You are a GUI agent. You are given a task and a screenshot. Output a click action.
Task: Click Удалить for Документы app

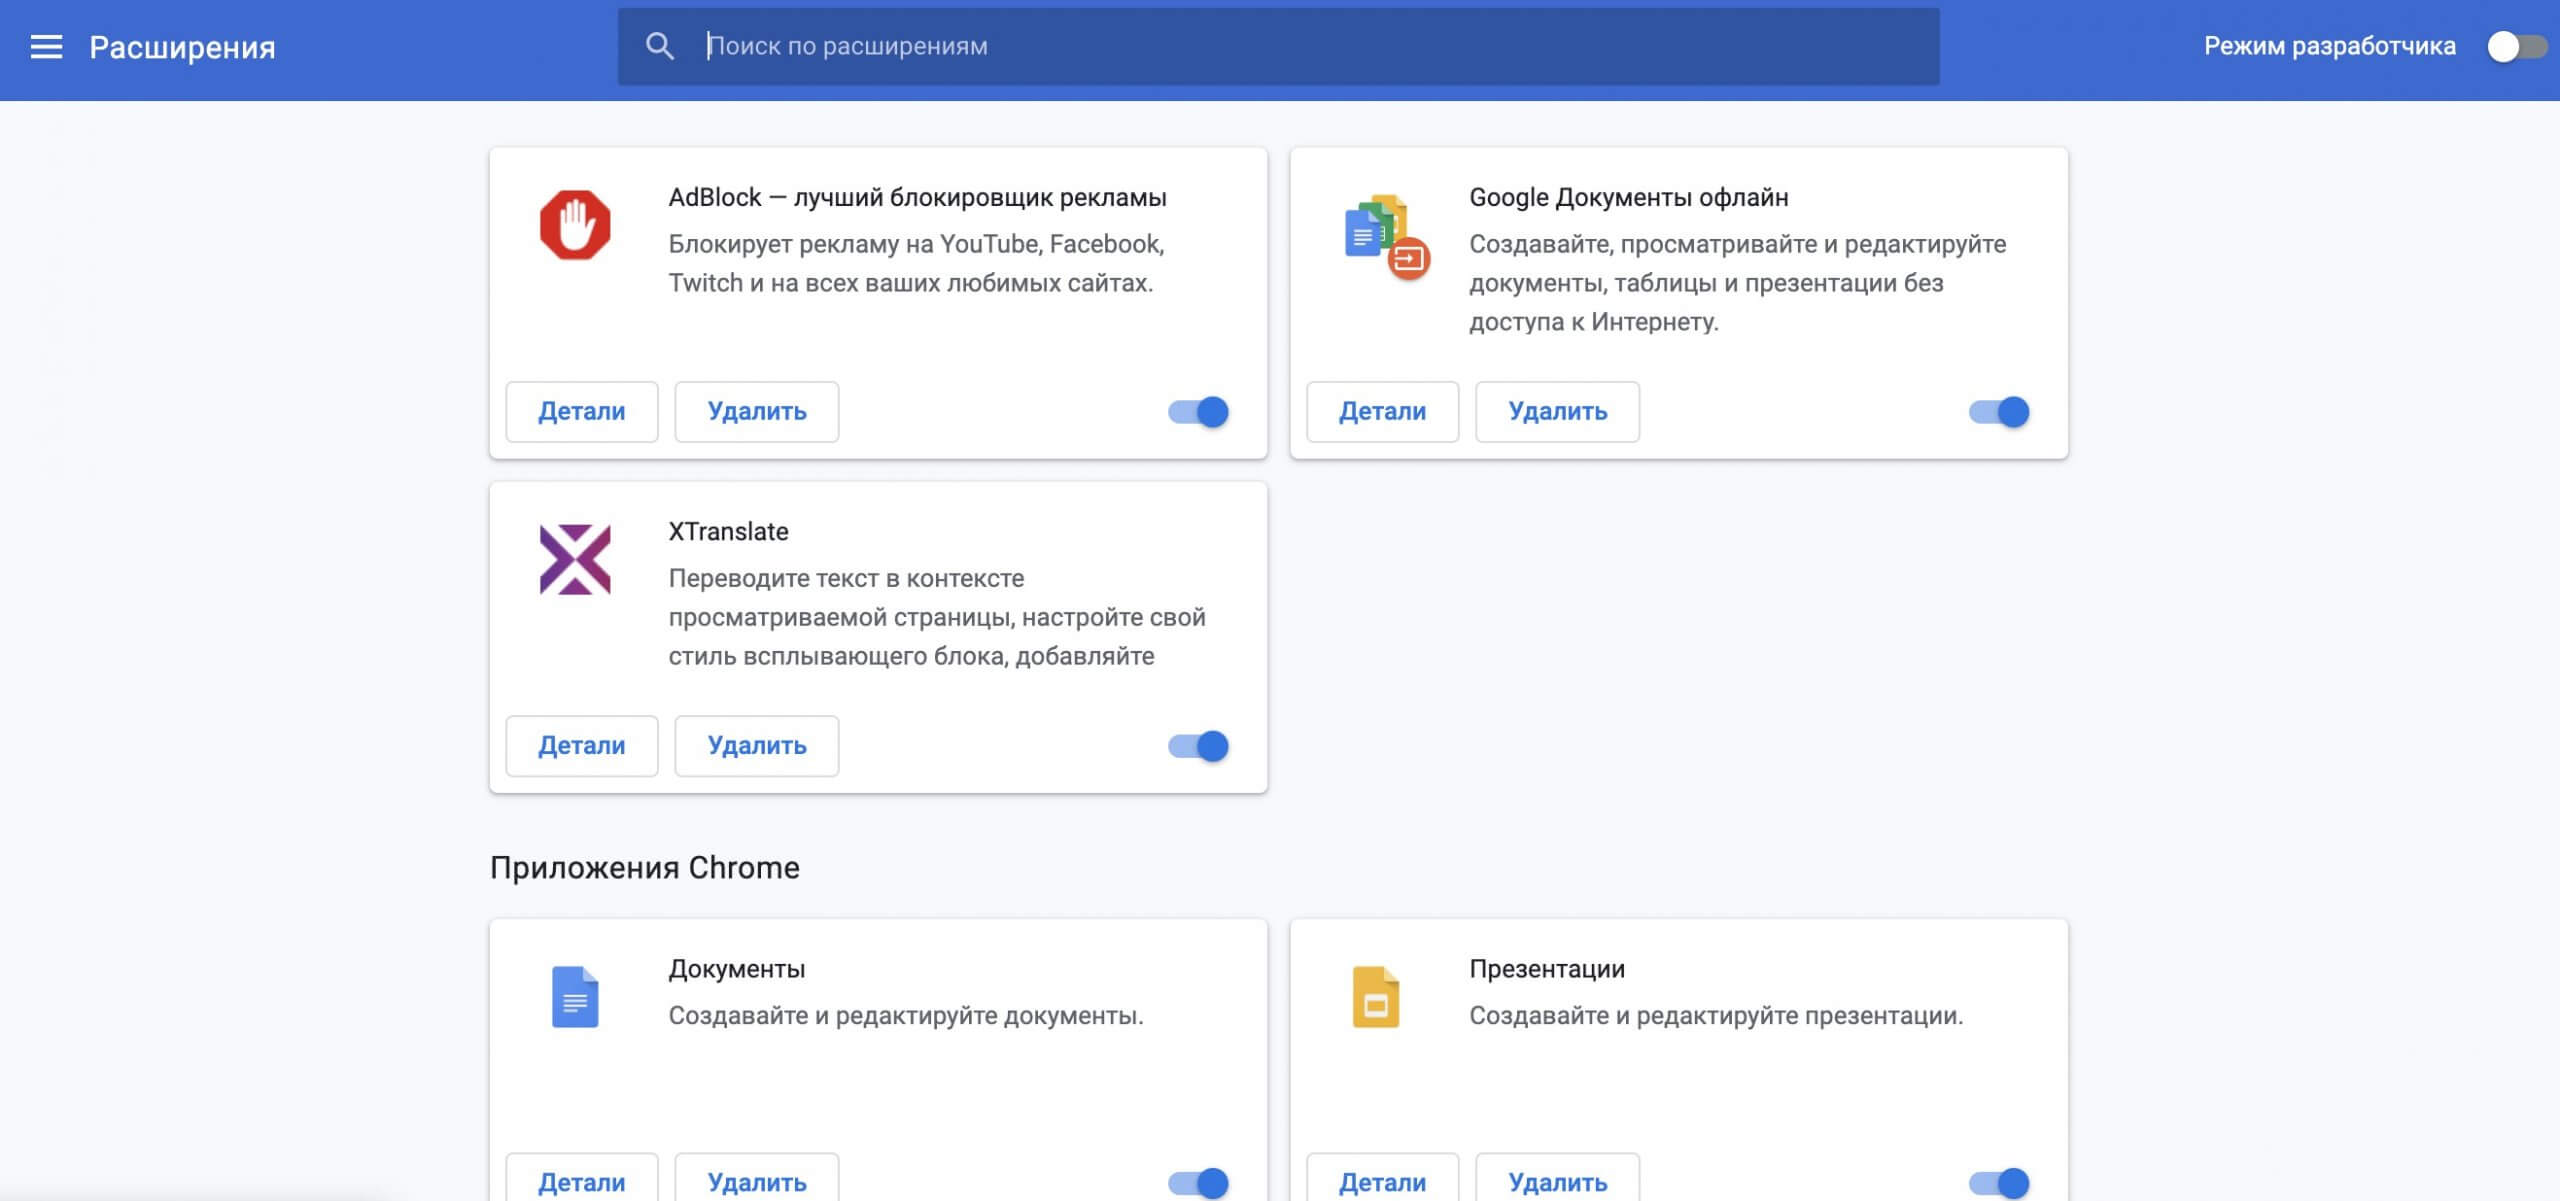pyautogui.click(x=757, y=1178)
